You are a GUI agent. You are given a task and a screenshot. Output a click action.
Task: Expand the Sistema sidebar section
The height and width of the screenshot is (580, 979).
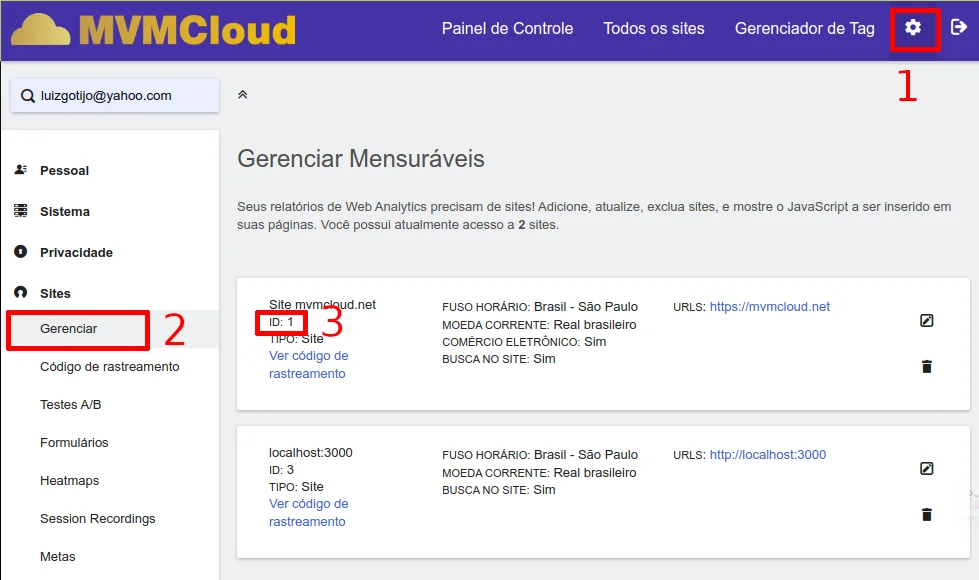pos(64,212)
